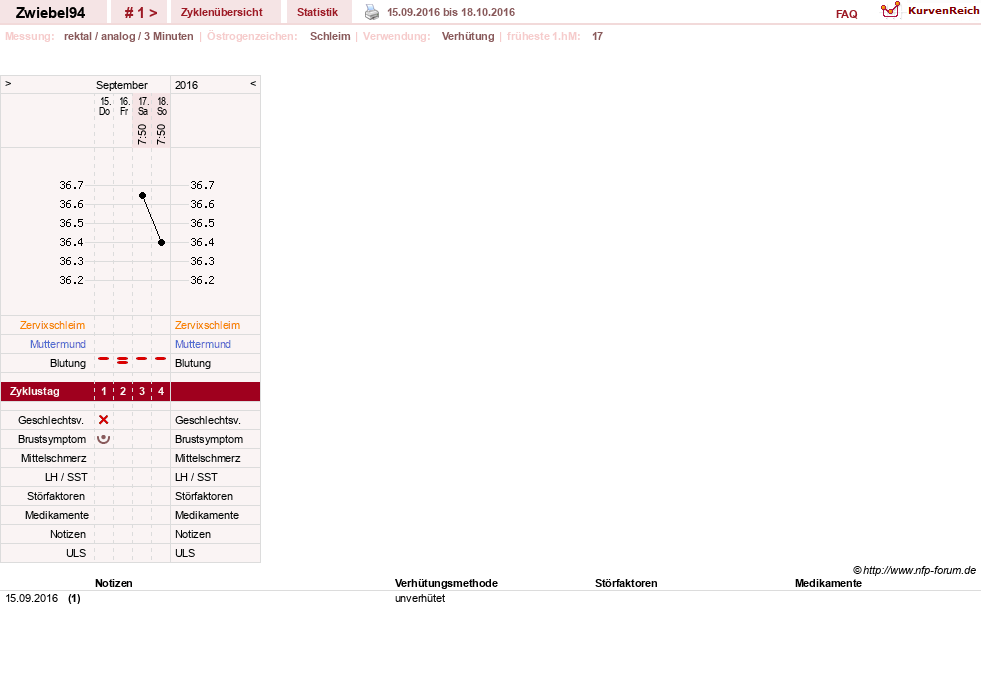Click the red X Geschlechtsverkehr marker on day 1
The image size is (981, 682).
[104, 420]
